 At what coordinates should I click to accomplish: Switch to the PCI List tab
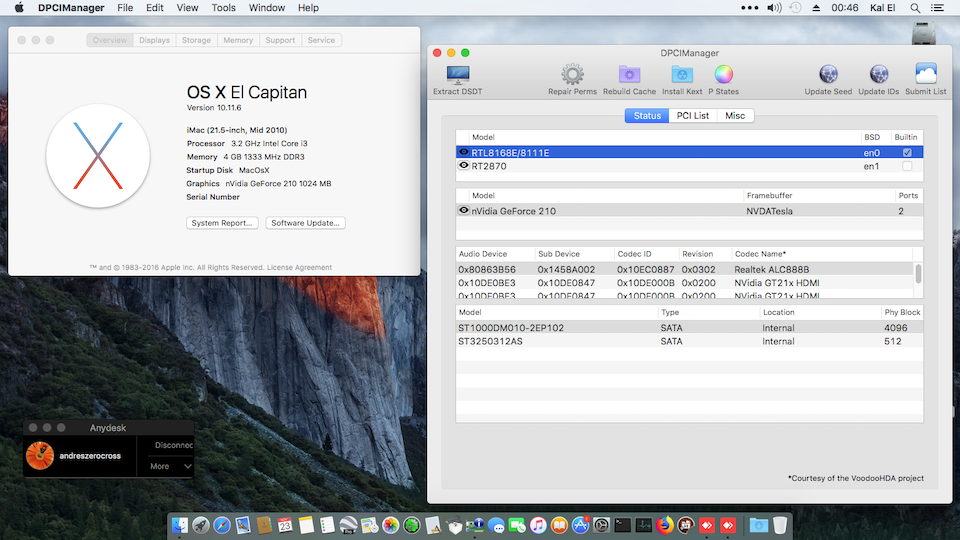click(692, 116)
